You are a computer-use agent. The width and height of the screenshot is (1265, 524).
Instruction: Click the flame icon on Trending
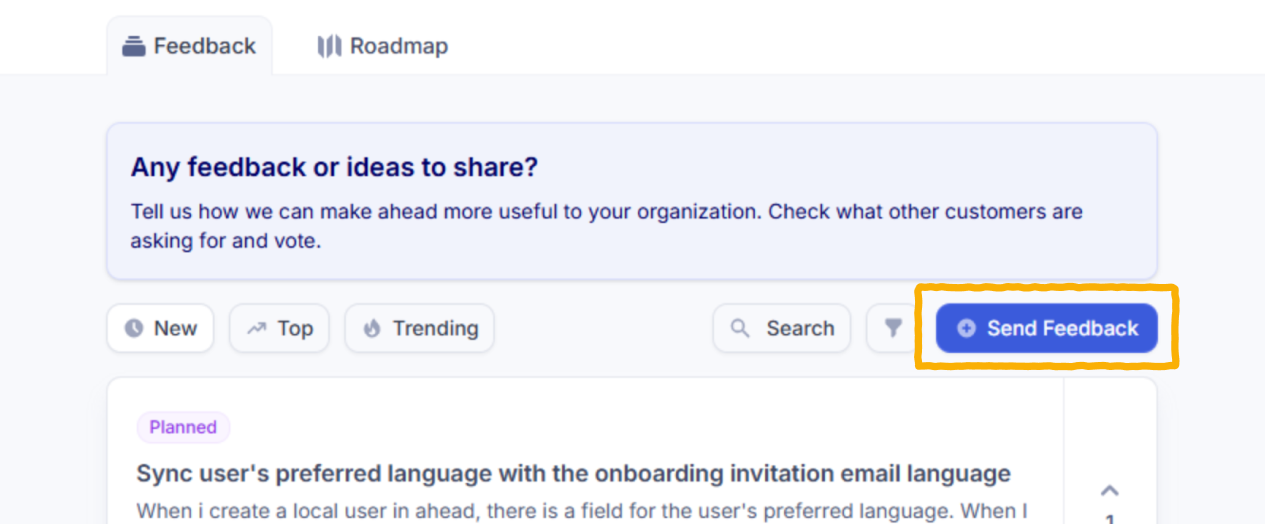tap(372, 328)
